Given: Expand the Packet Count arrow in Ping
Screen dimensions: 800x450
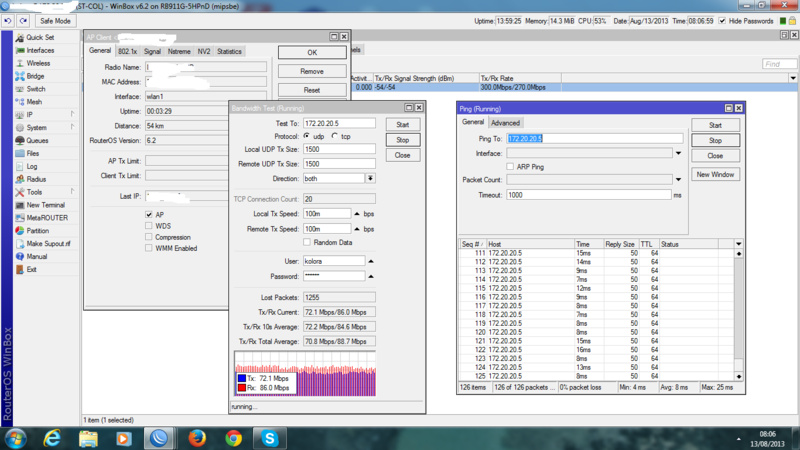Looking at the screenshot, I should point(678,180).
